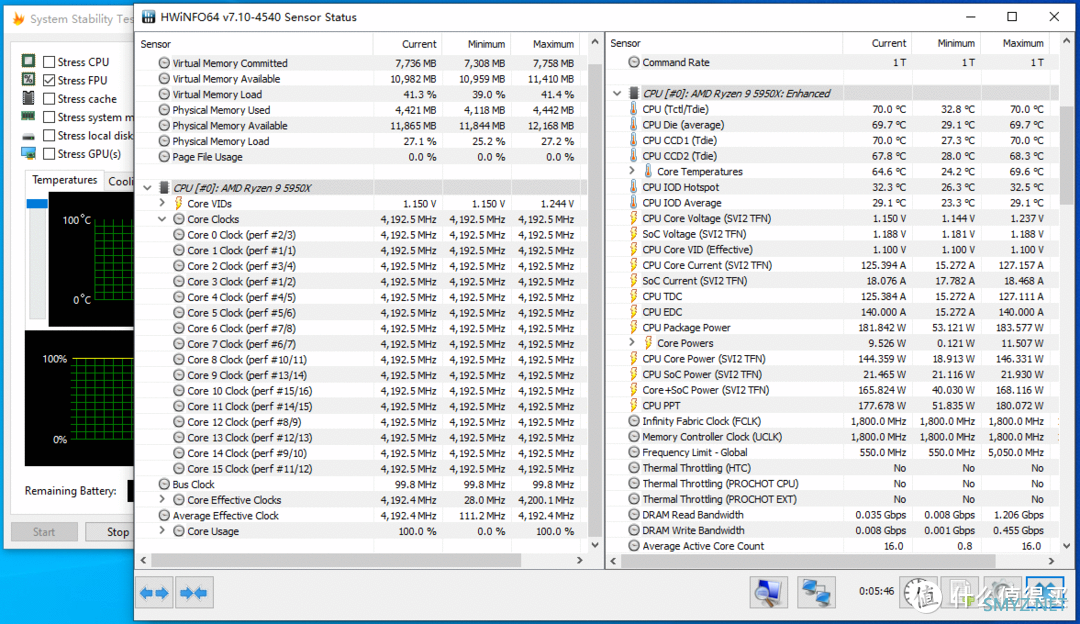Screen dimensions: 1080x624
Task: Switch to the Temperatures tab
Action: (64, 180)
